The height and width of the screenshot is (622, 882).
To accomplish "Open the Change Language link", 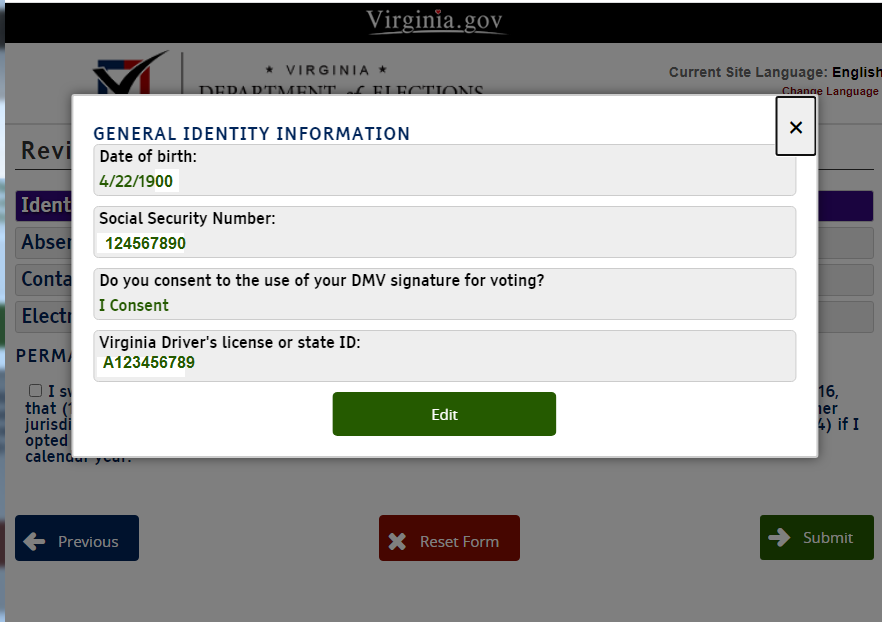I will click(830, 91).
